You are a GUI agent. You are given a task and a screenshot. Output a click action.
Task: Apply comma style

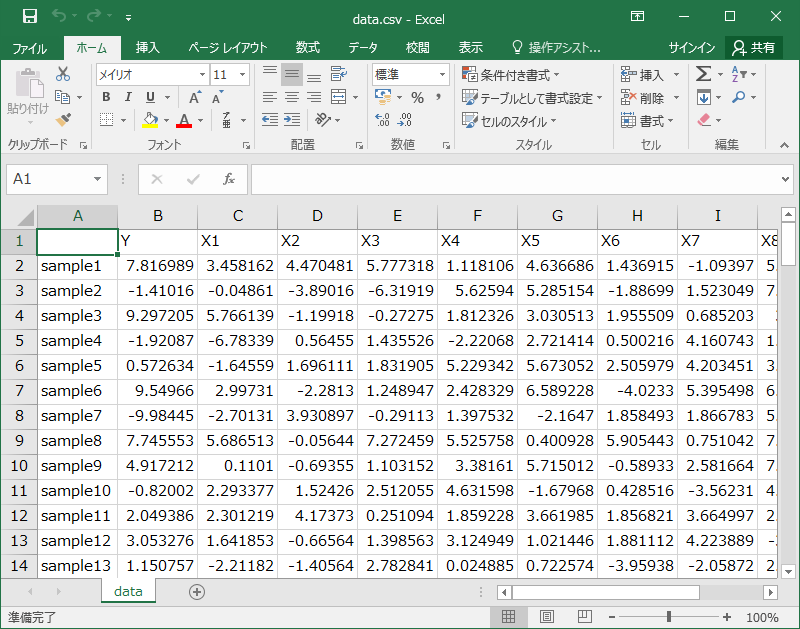click(x=439, y=97)
